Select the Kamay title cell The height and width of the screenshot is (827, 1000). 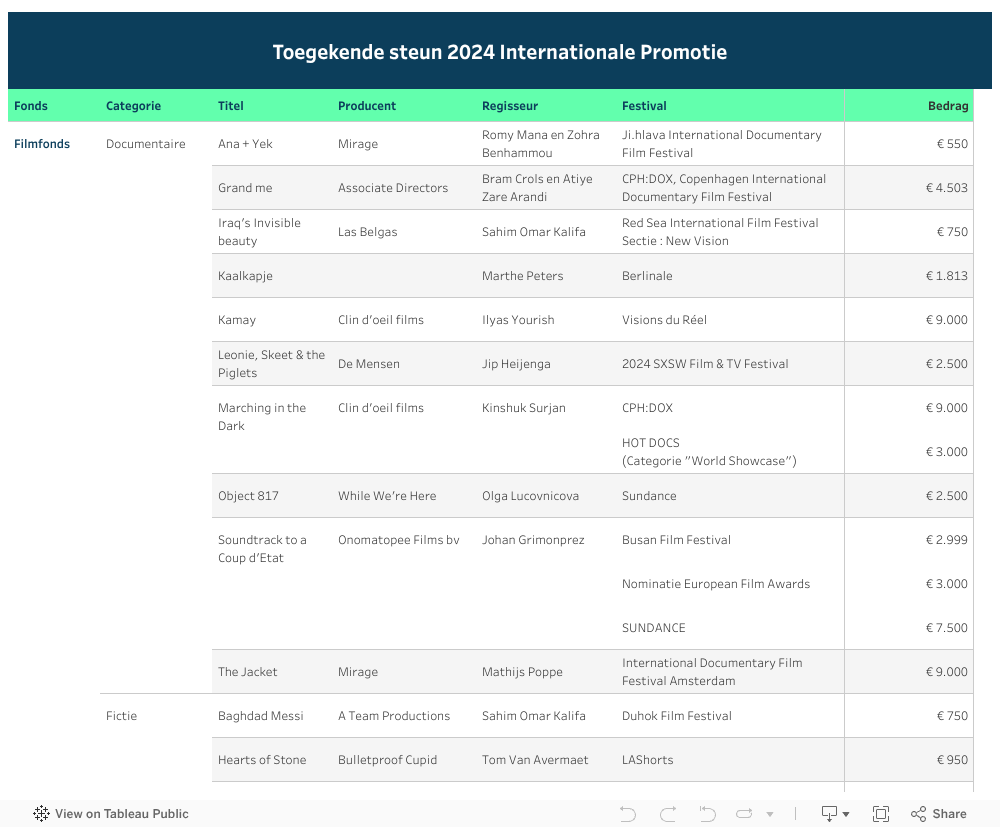237,320
